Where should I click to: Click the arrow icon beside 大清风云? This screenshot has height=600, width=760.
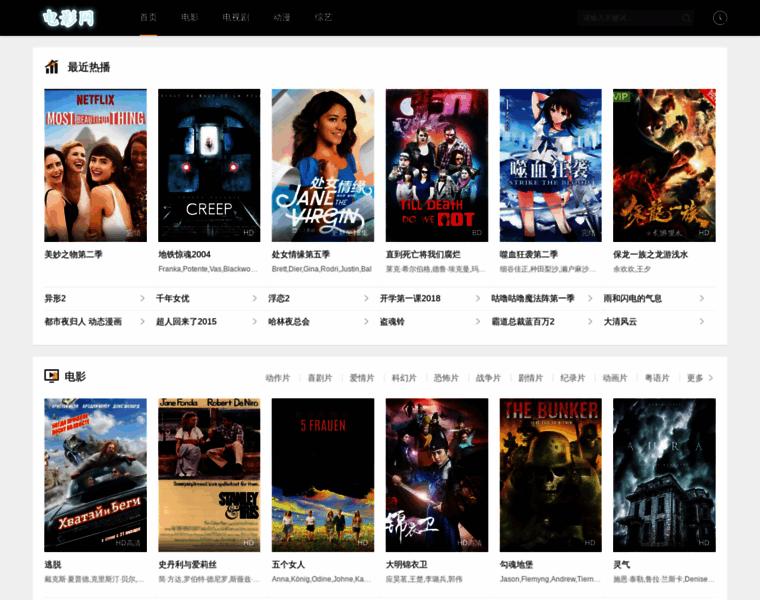[x=702, y=321]
